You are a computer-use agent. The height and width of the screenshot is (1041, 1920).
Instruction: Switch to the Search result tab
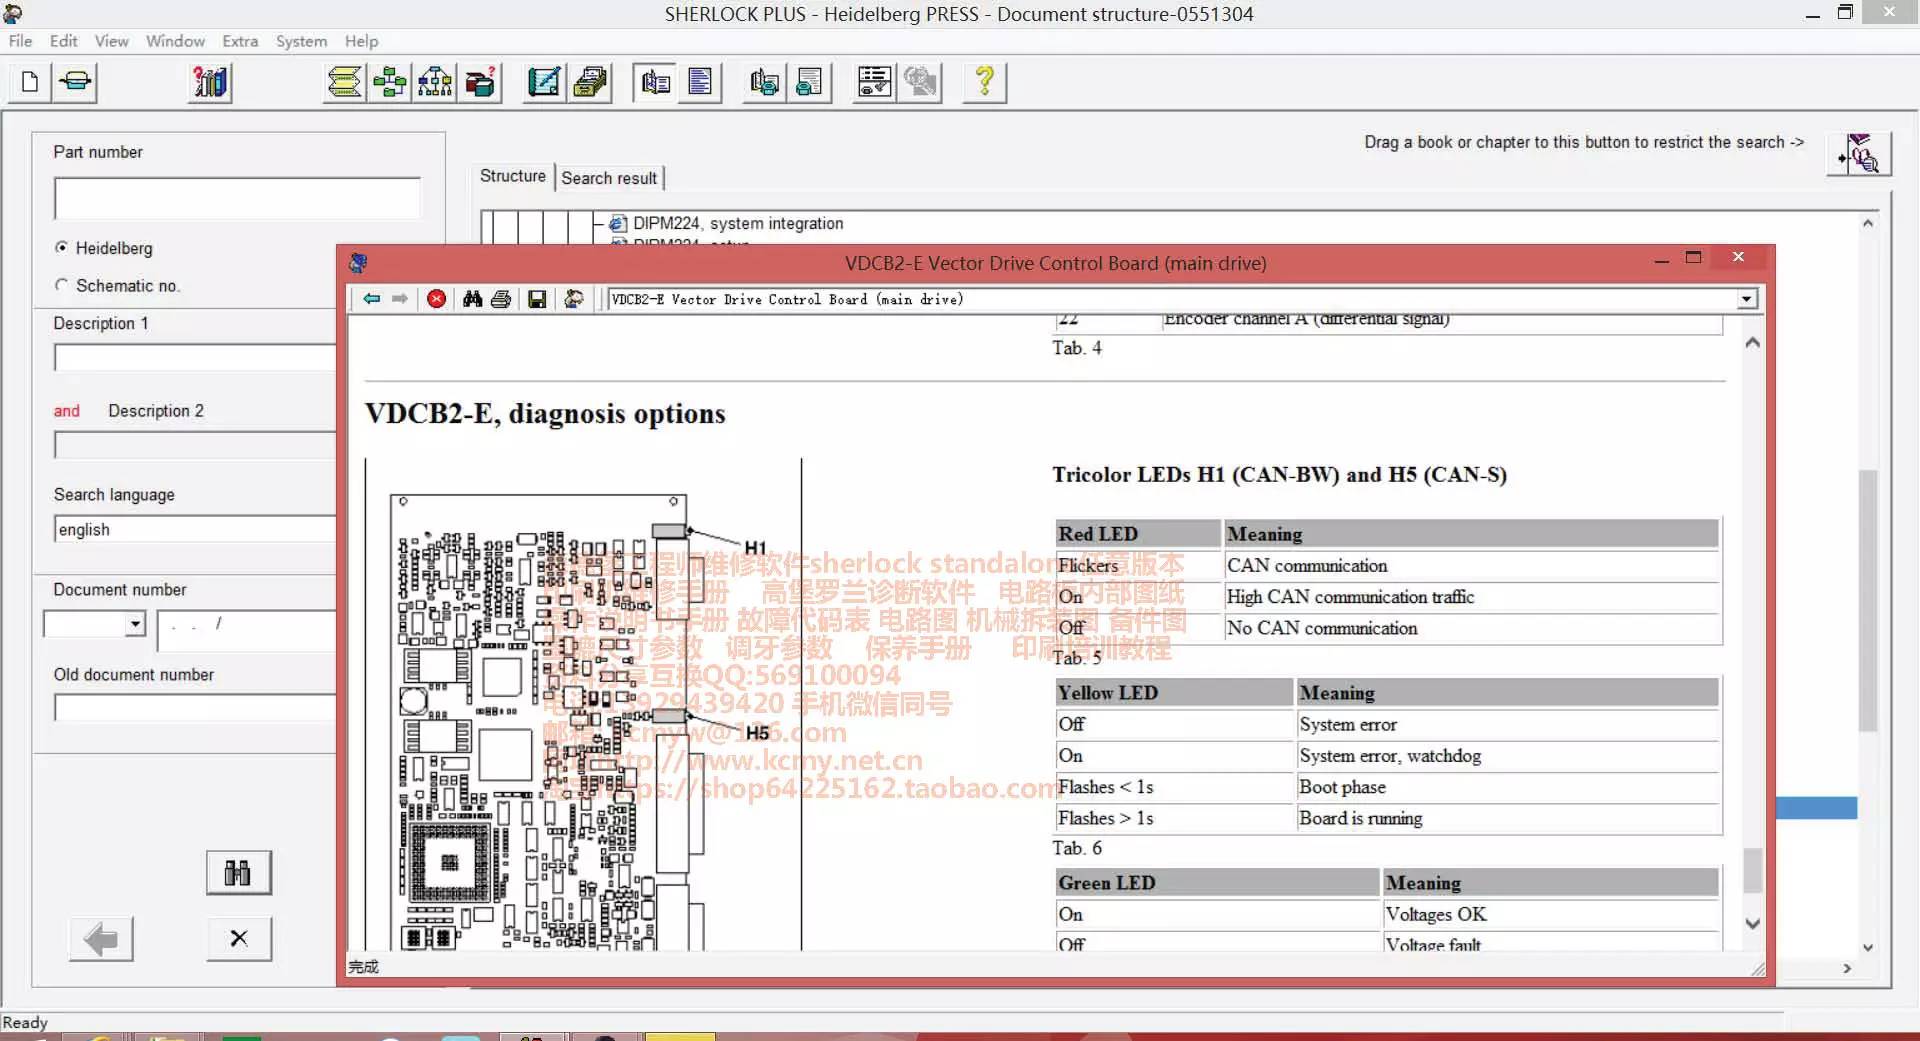[609, 178]
